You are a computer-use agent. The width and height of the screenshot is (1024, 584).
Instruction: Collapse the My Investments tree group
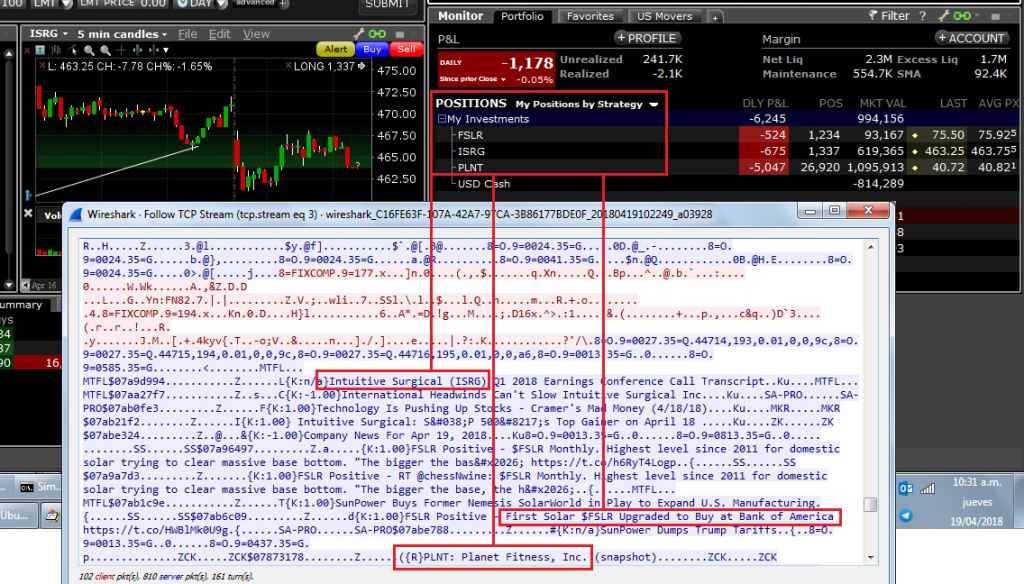click(441, 119)
